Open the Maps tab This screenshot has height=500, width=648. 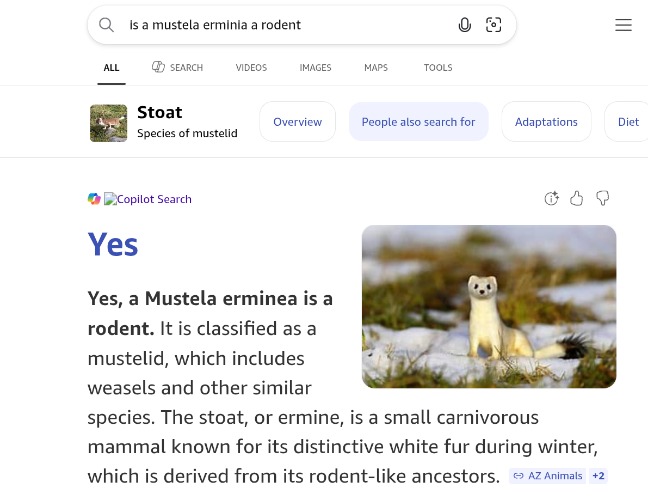[376, 68]
